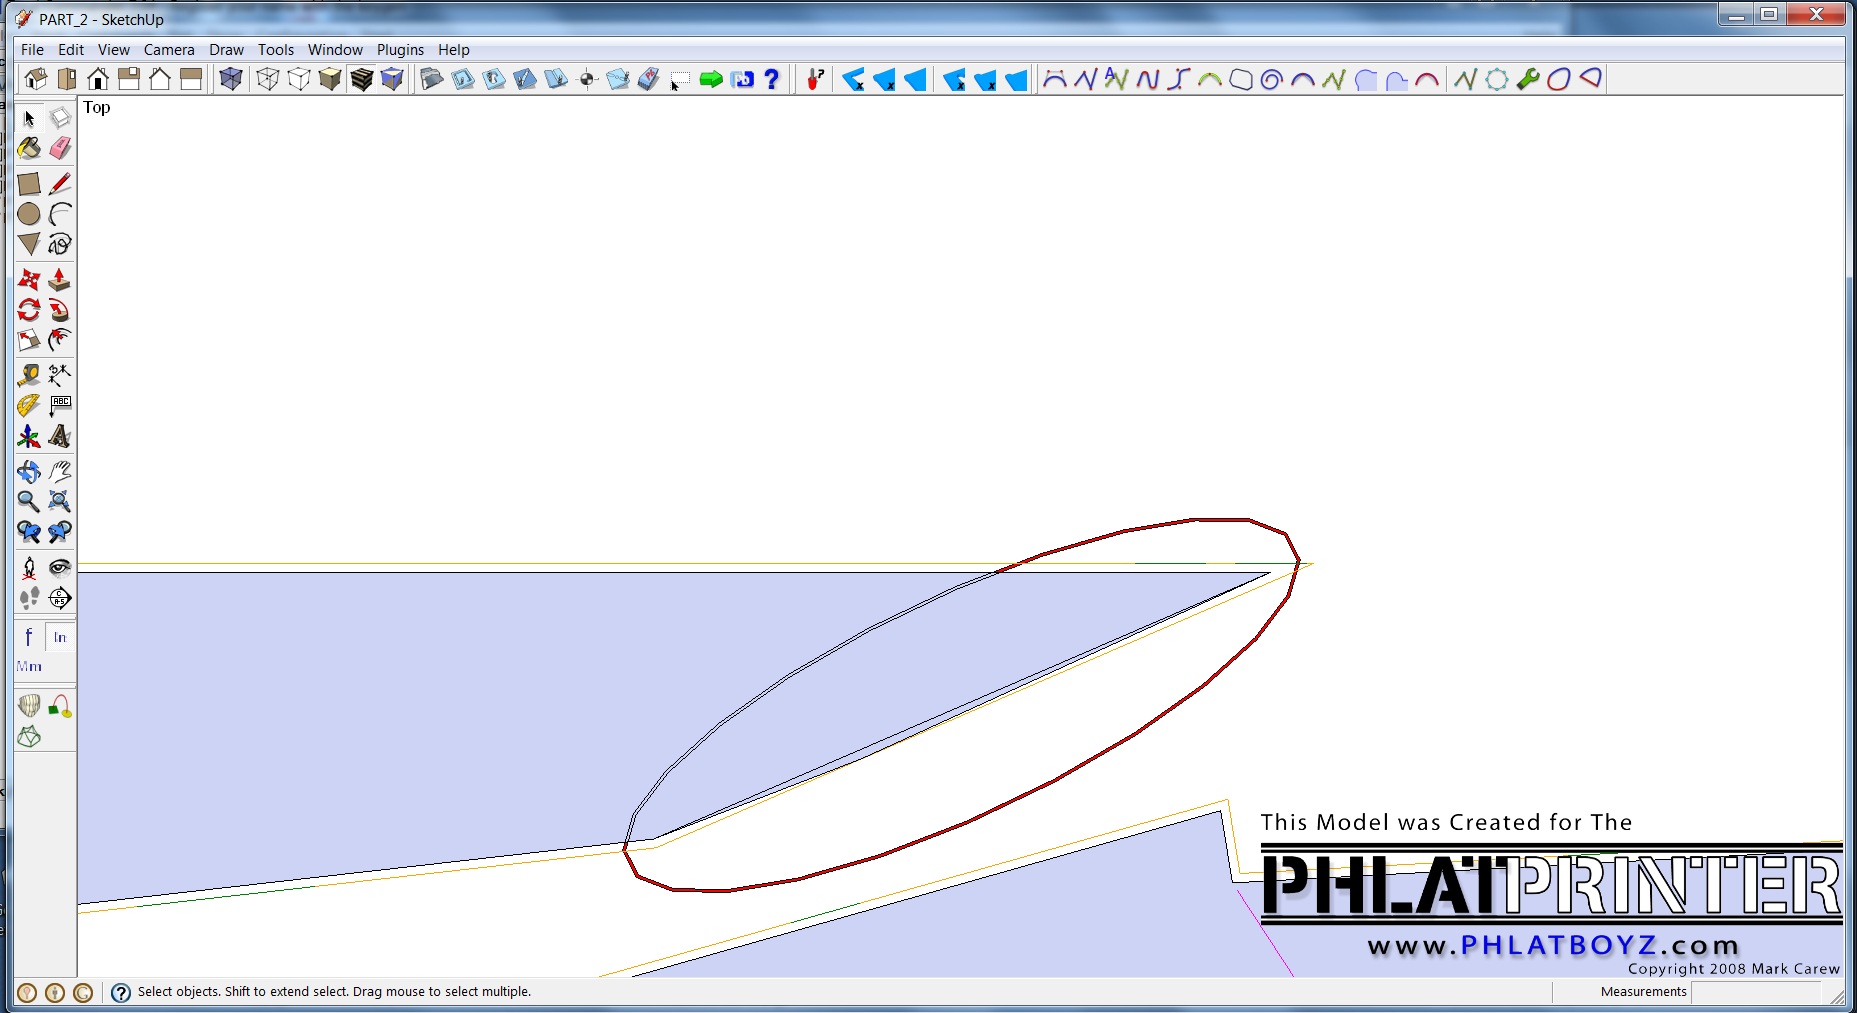Screen dimensions: 1857x1013
Task: Activate the Rotate tool
Action: click(x=29, y=310)
